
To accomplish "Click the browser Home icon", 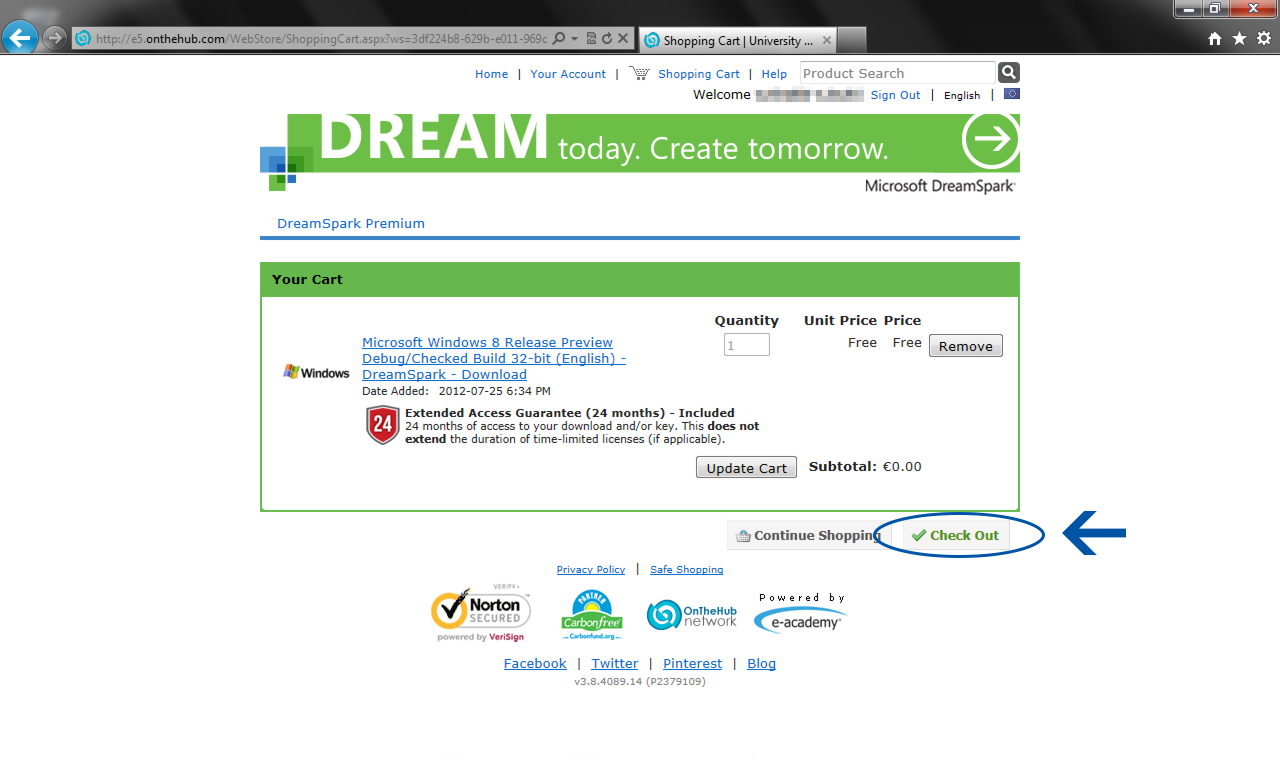I will [1215, 38].
